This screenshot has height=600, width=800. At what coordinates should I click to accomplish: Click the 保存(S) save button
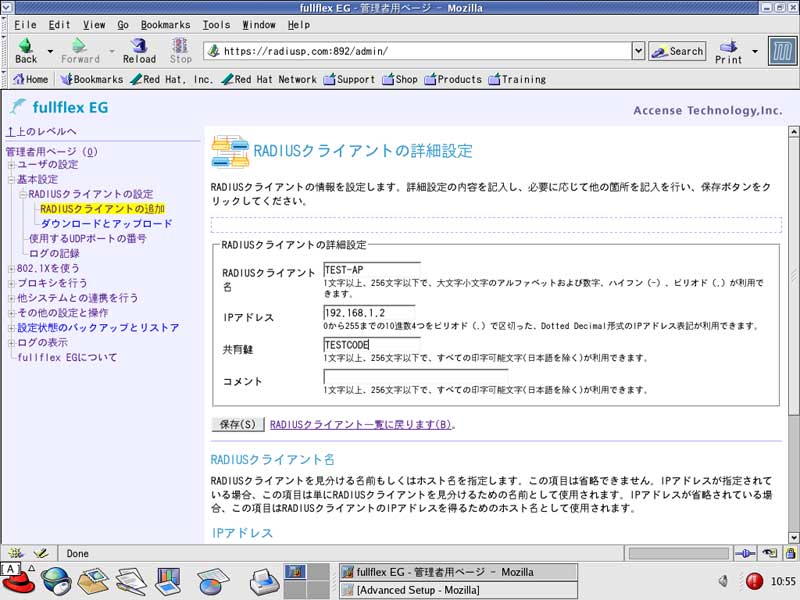(238, 424)
